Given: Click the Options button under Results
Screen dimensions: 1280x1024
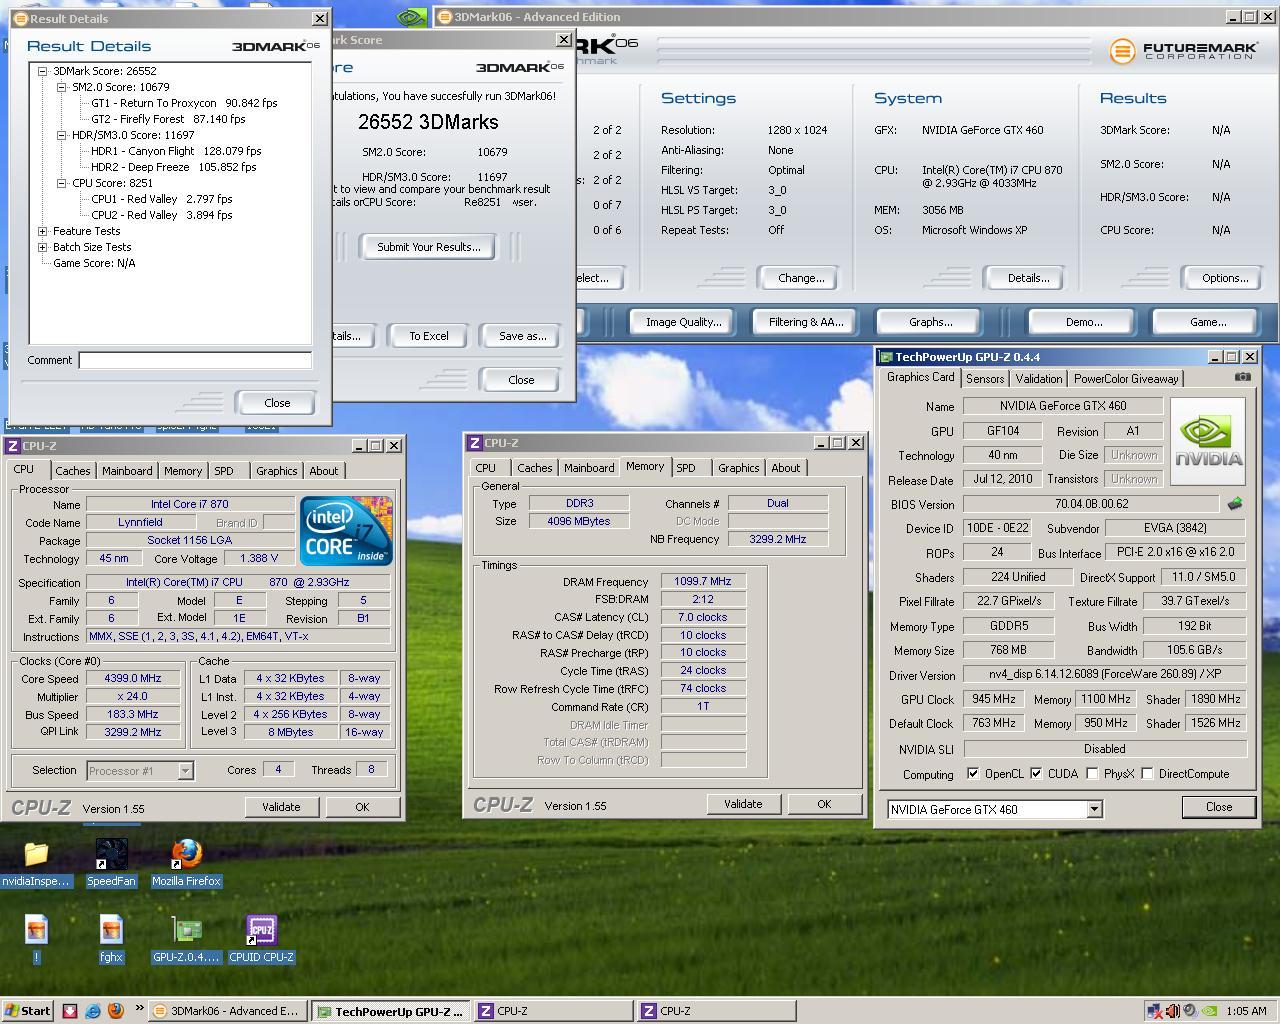Looking at the screenshot, I should (1225, 278).
